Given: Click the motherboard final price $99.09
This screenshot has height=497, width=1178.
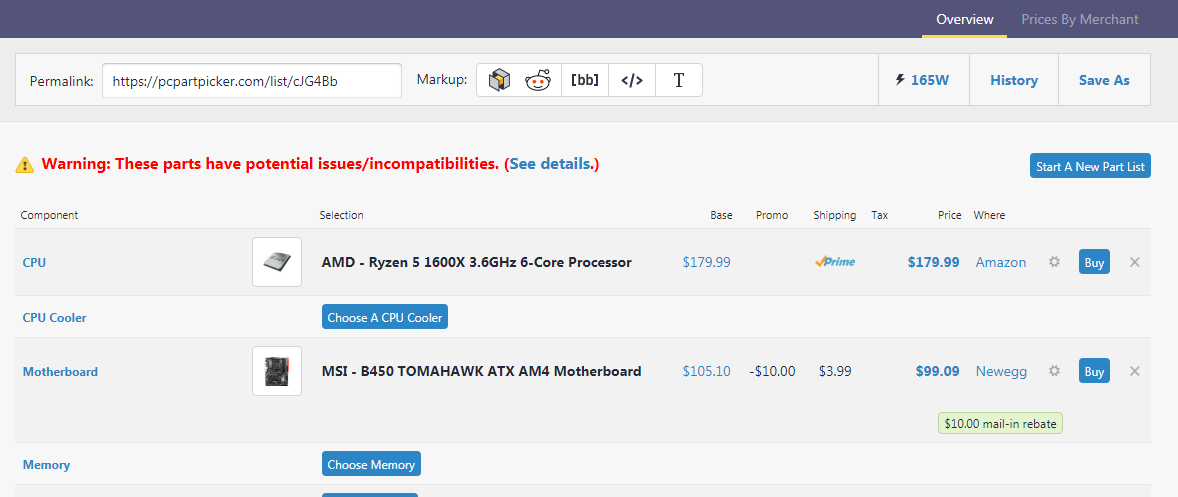Looking at the screenshot, I should pos(937,371).
